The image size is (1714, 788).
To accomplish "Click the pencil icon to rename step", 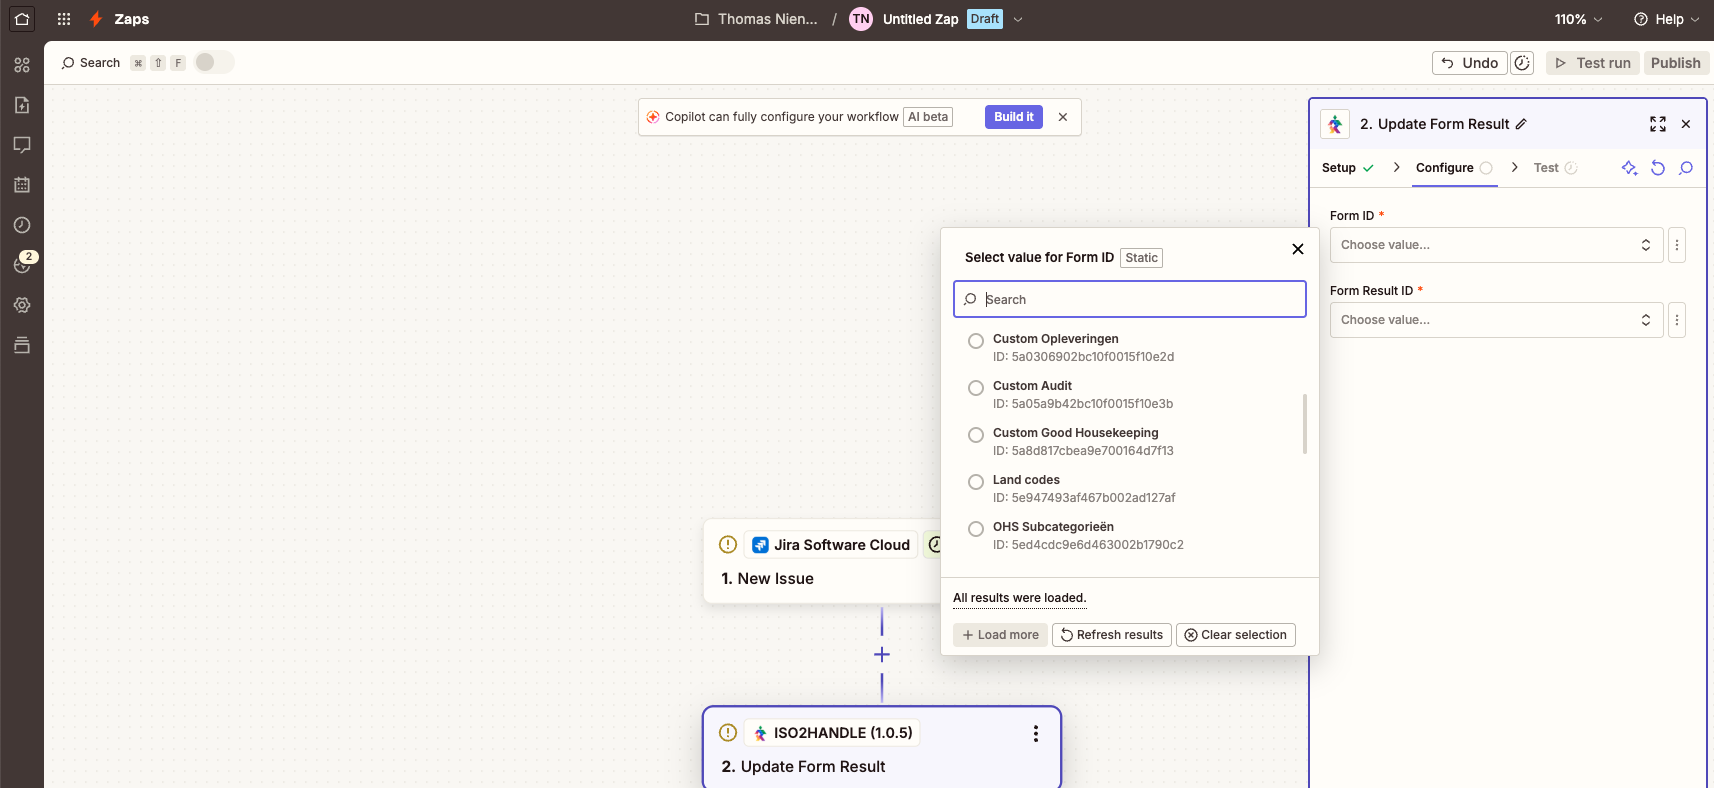I will point(1521,124).
